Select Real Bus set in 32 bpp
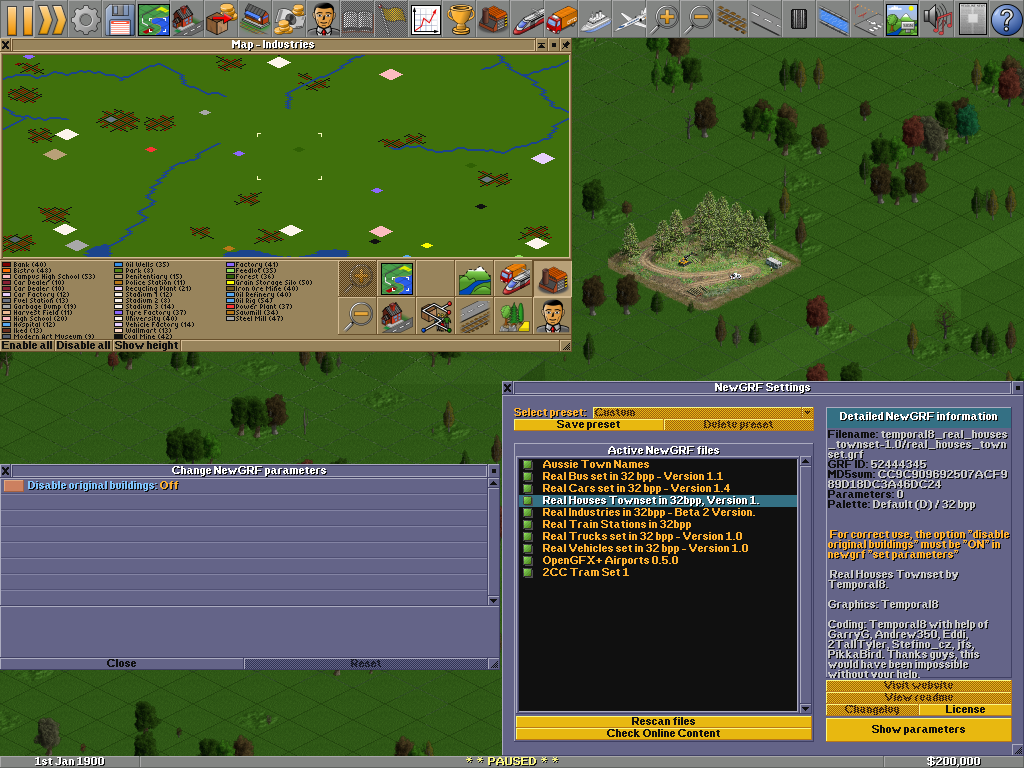This screenshot has height=768, width=1024. click(658, 476)
